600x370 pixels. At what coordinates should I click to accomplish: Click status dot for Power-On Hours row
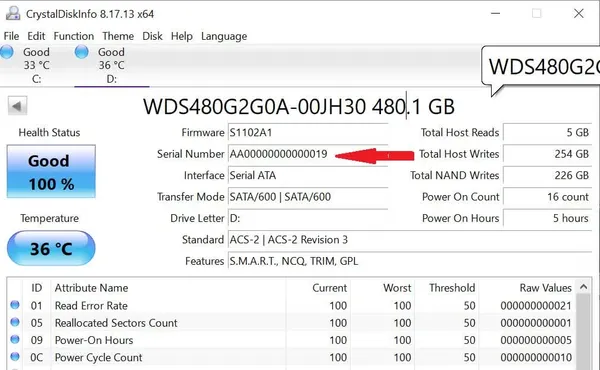(15, 339)
